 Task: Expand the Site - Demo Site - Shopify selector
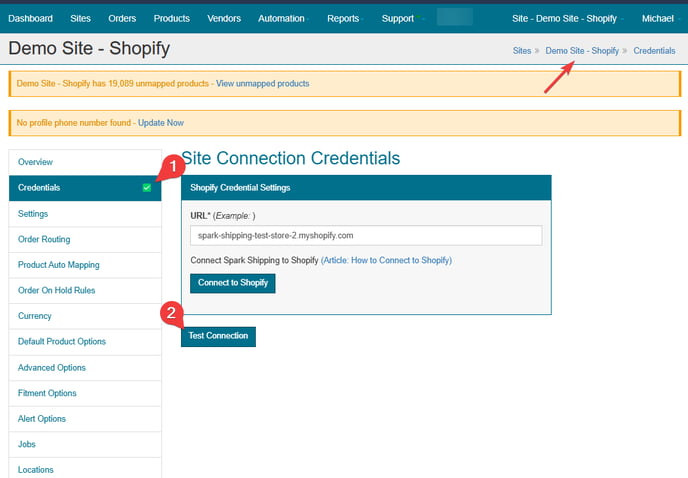pyautogui.click(x=566, y=18)
